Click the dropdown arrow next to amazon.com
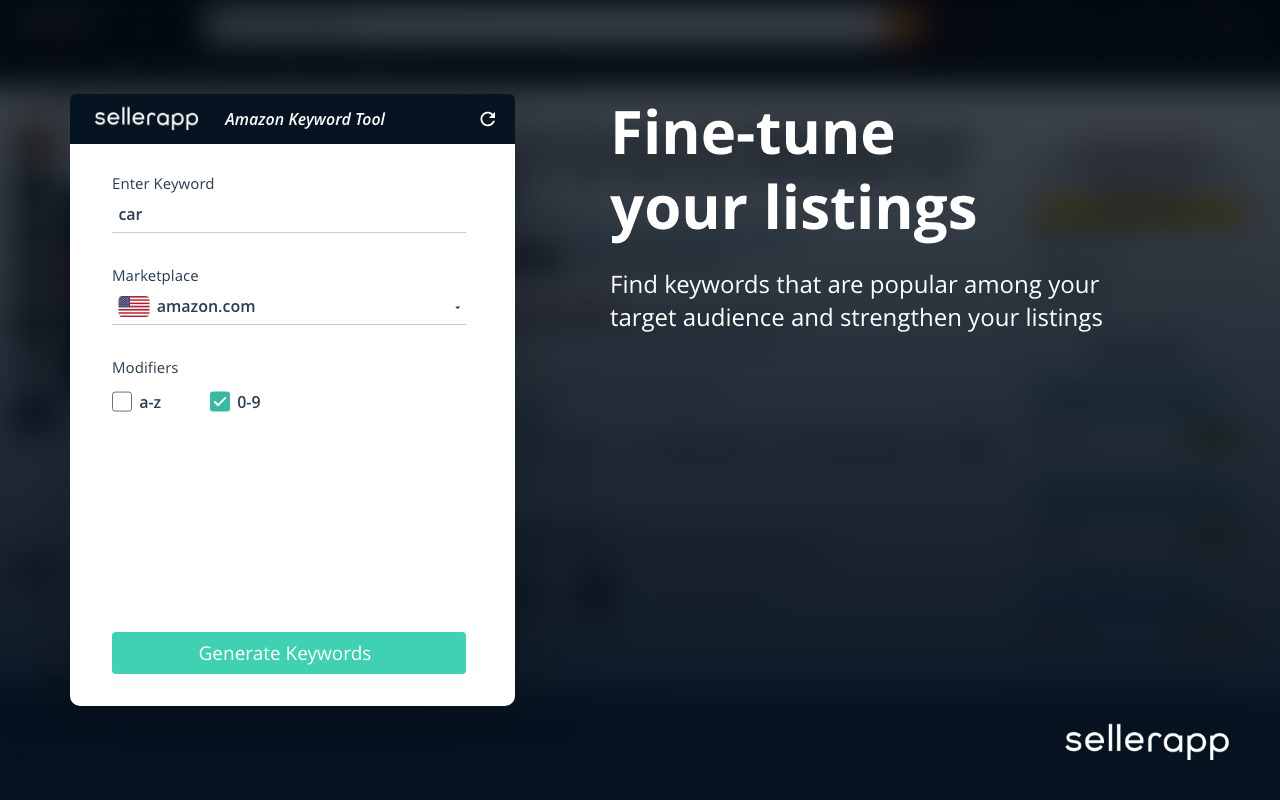Viewport: 1280px width, 800px height. (457, 307)
